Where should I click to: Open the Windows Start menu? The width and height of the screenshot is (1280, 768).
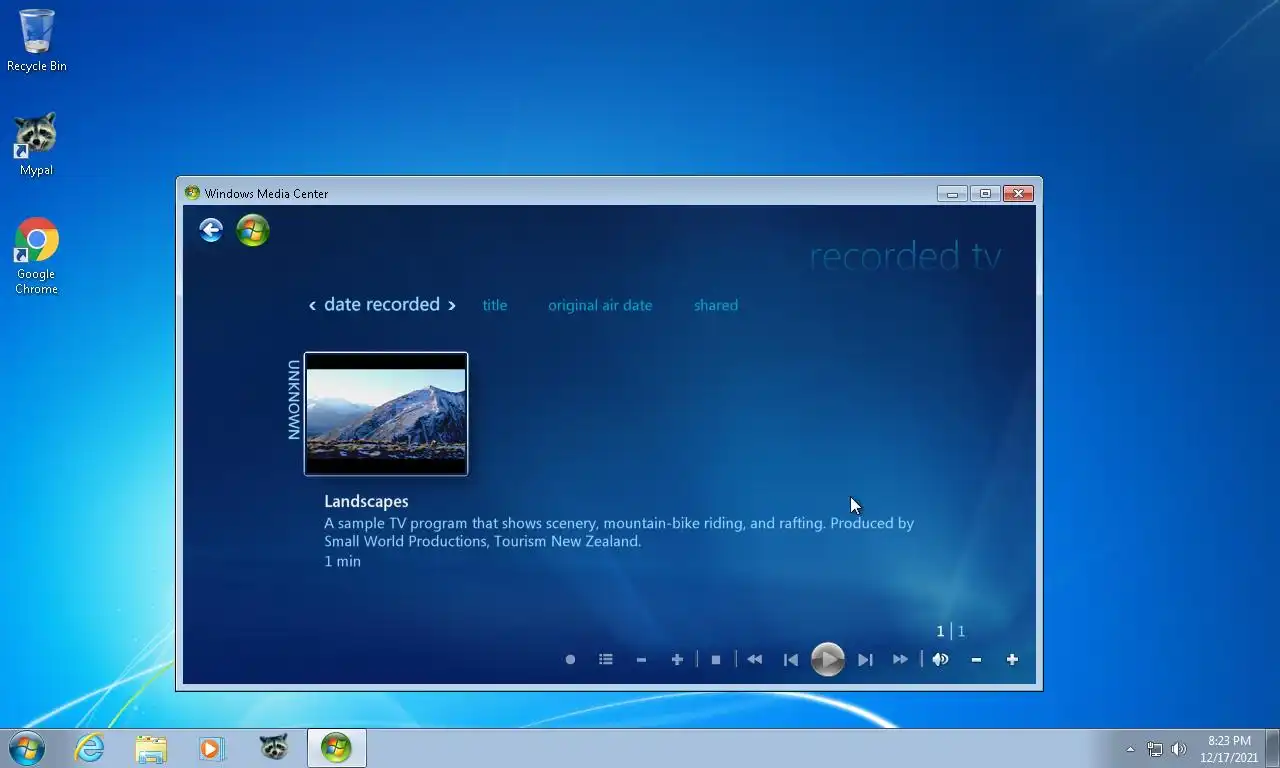pyautogui.click(x=27, y=748)
